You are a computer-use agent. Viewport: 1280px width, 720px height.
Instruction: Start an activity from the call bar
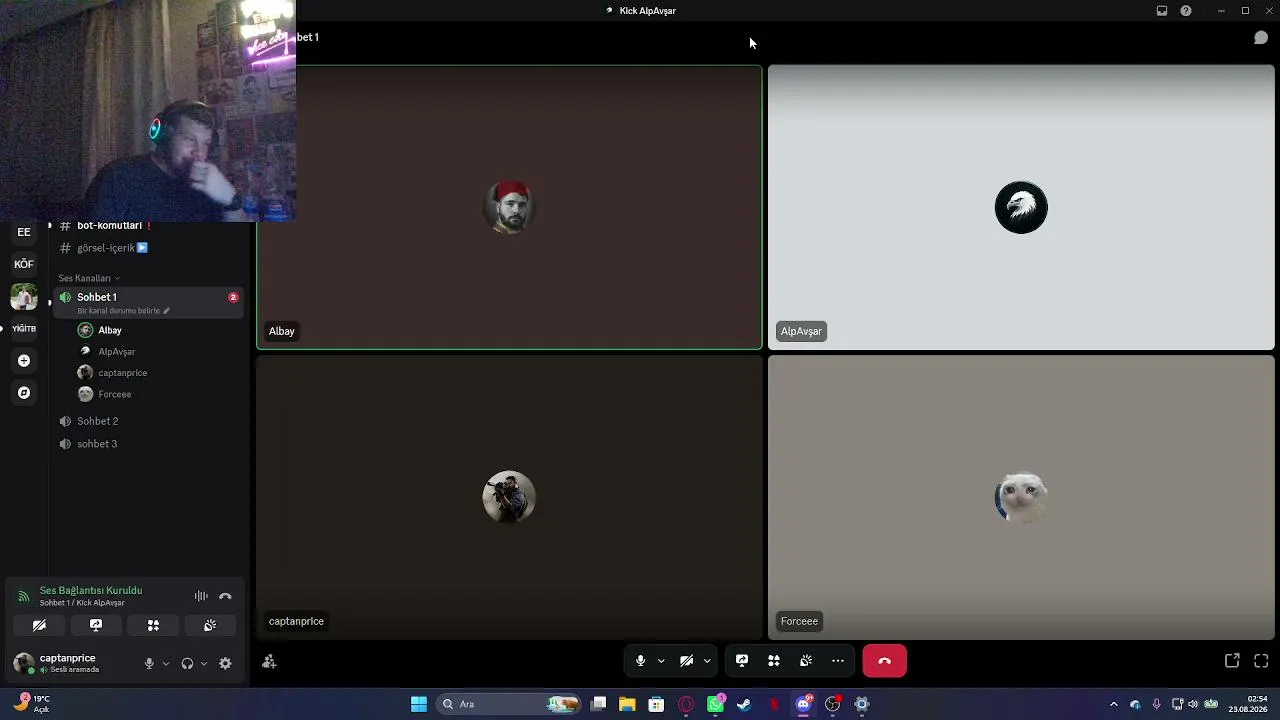tap(774, 661)
